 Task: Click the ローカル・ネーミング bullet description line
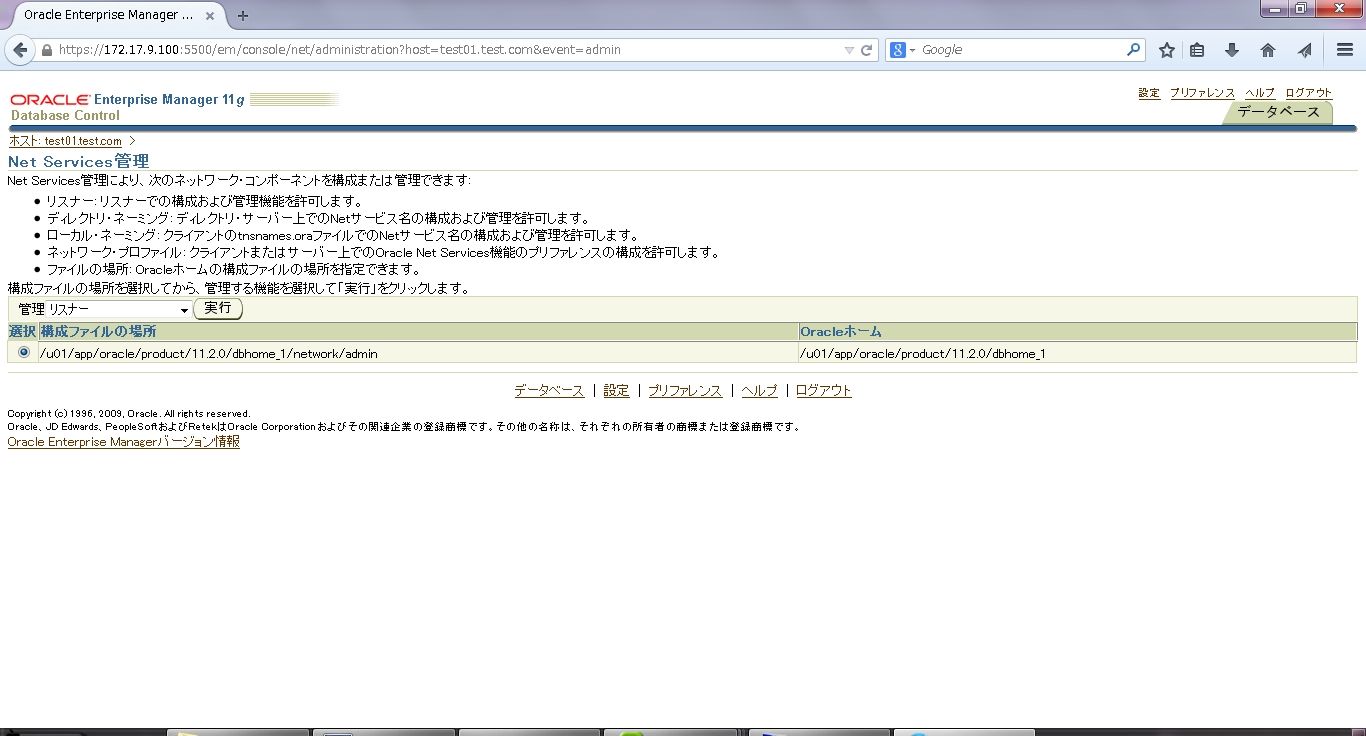tap(343, 235)
